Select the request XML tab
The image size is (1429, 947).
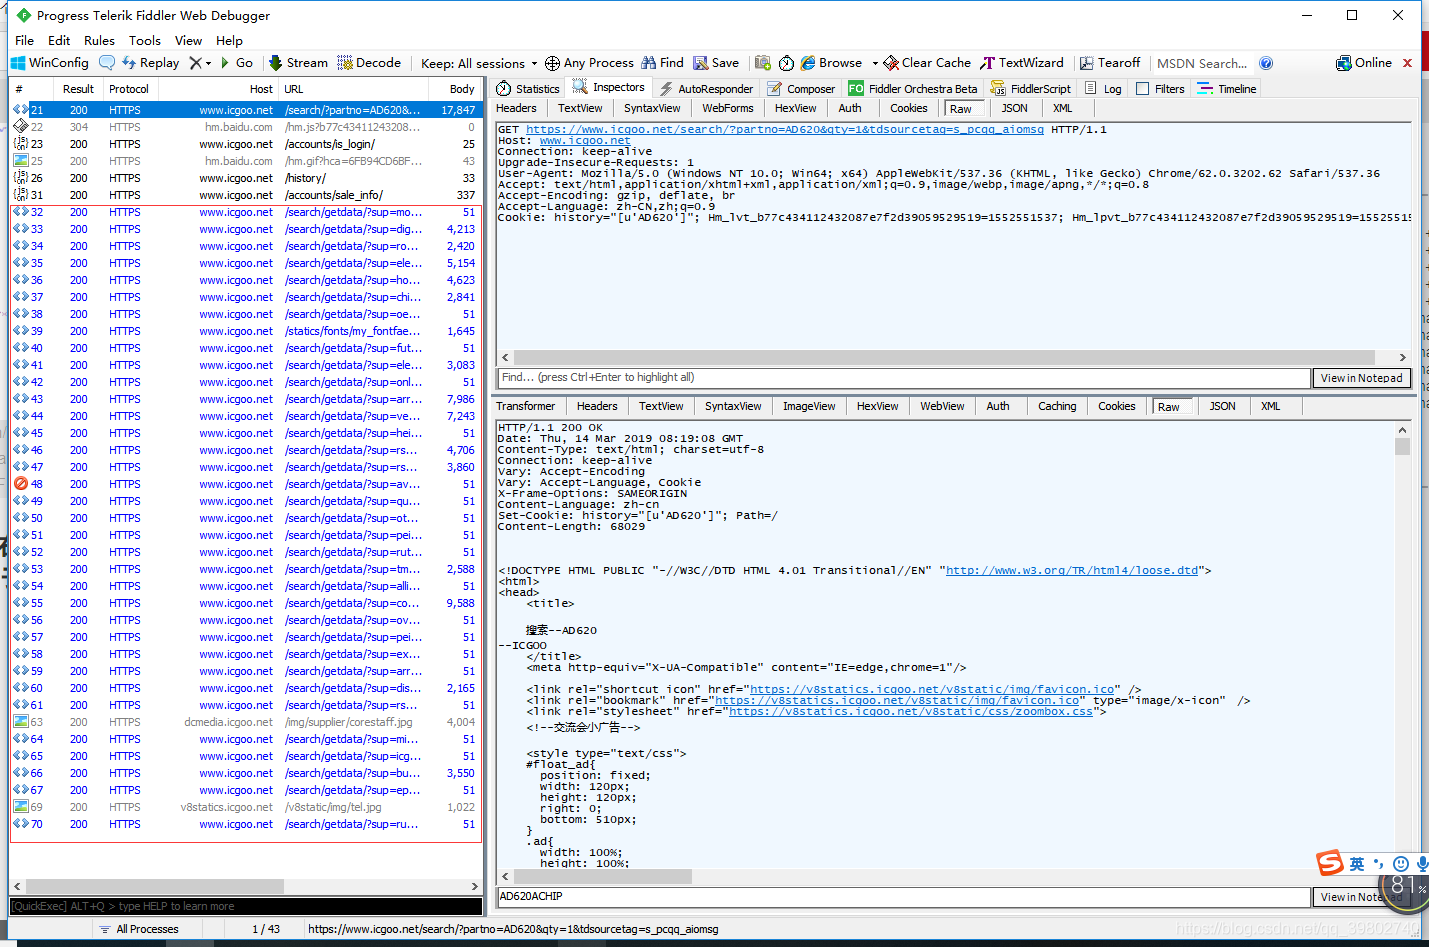[x=1063, y=108]
